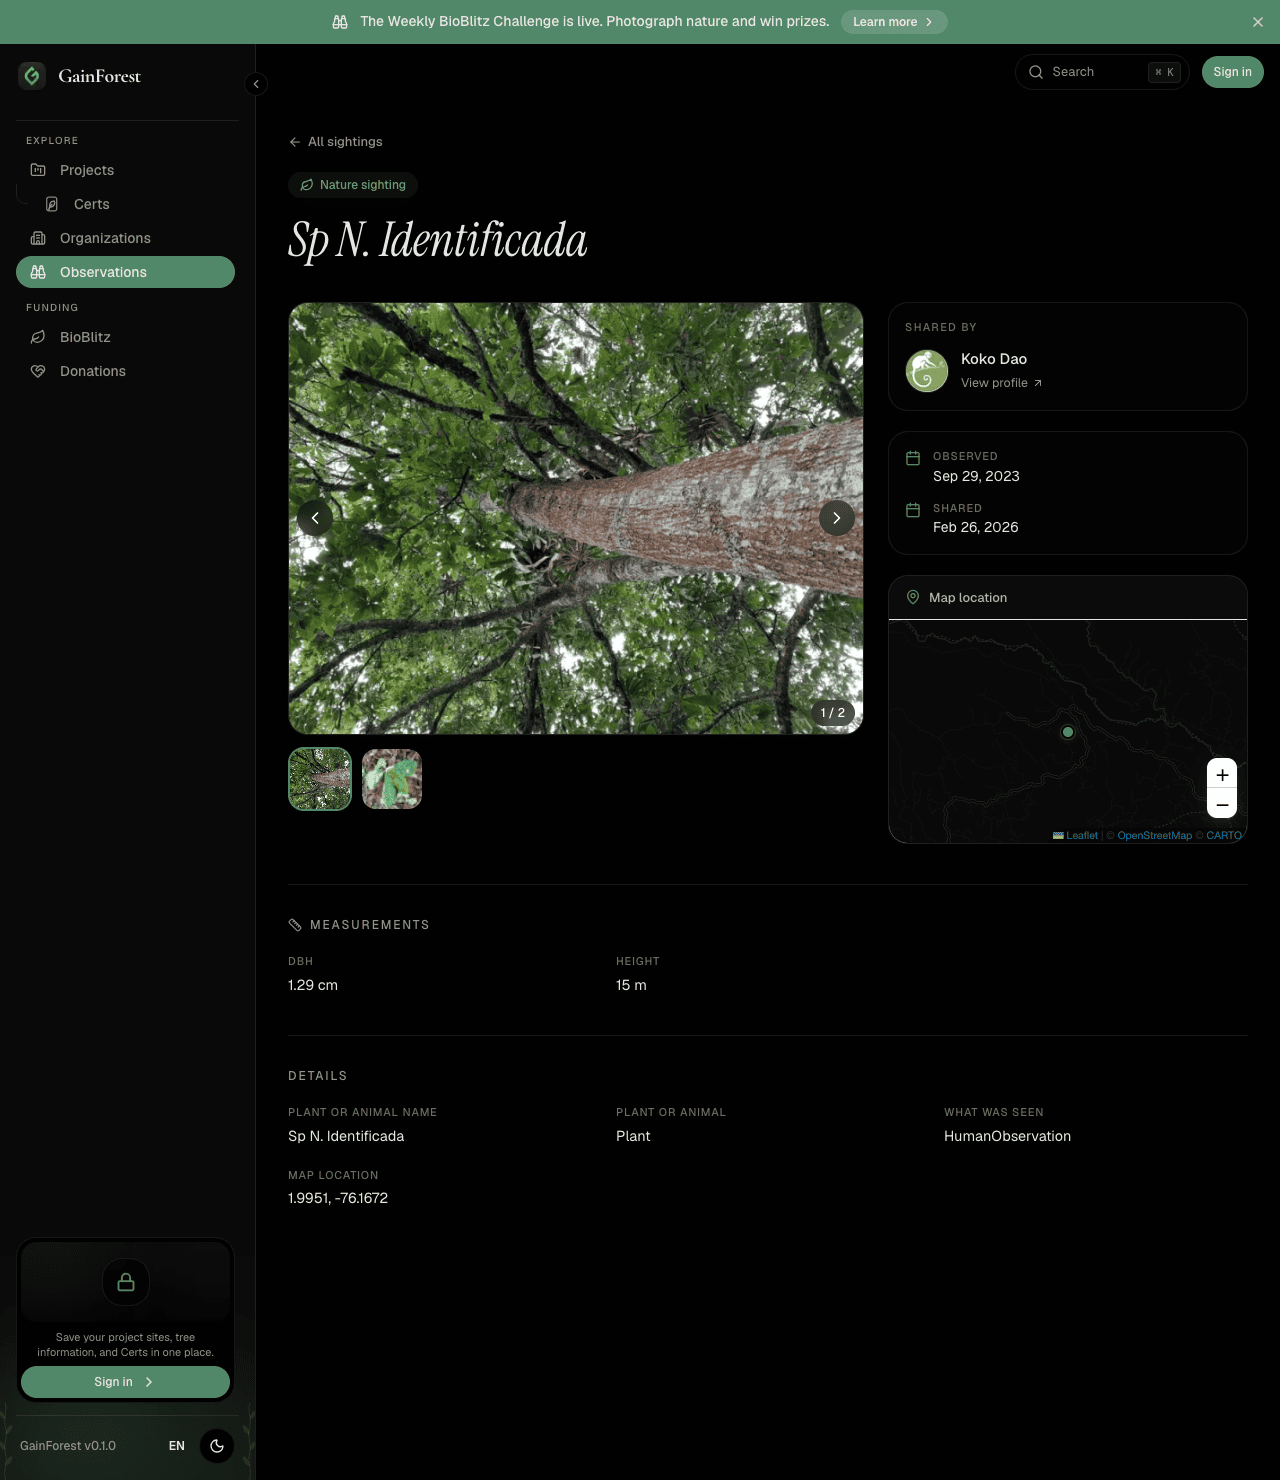Image resolution: width=1280 pixels, height=1480 pixels.
Task: Click the Certs document icon
Action: click(x=52, y=204)
